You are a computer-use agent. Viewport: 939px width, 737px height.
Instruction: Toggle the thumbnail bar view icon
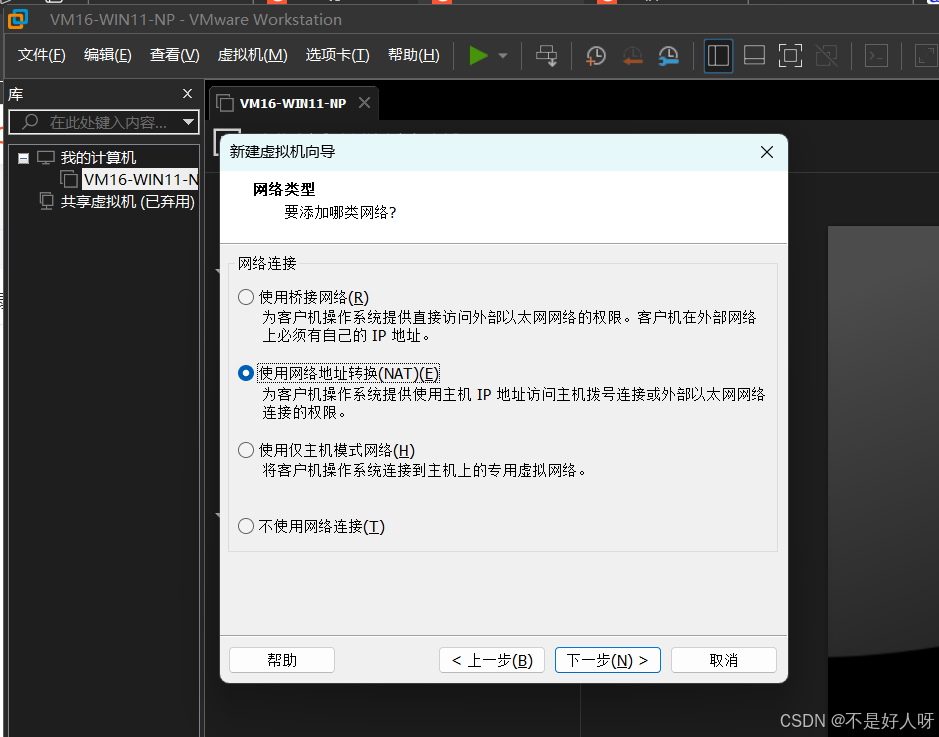754,56
